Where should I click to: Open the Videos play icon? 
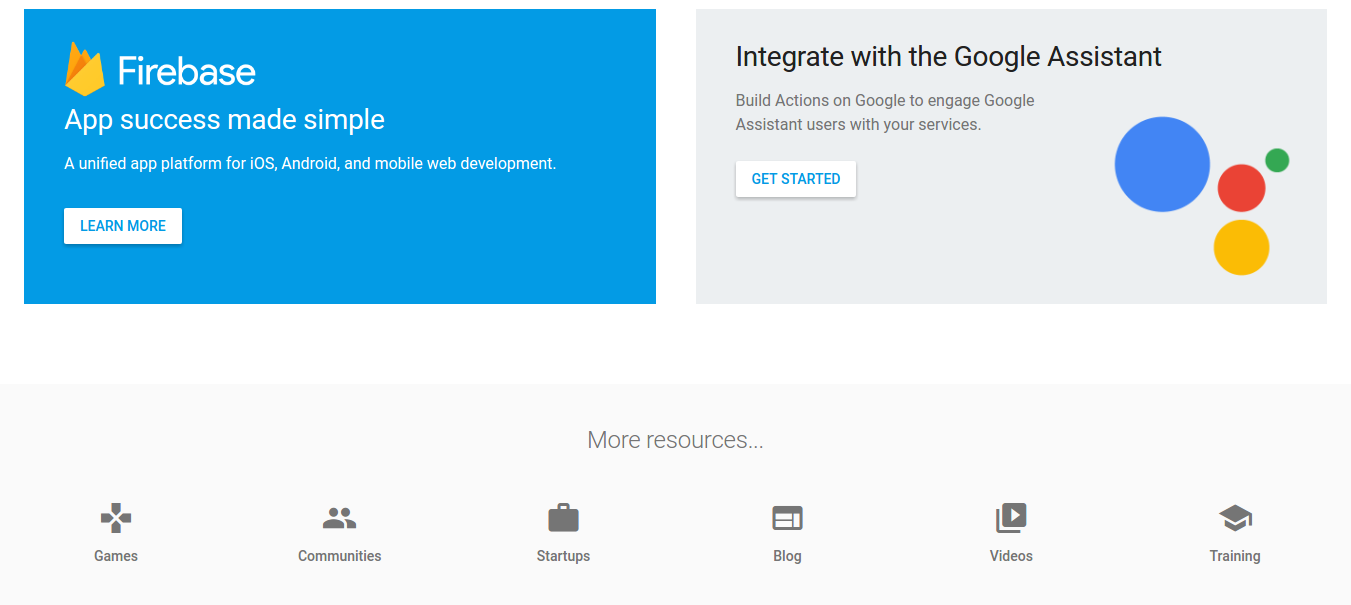point(1011,518)
